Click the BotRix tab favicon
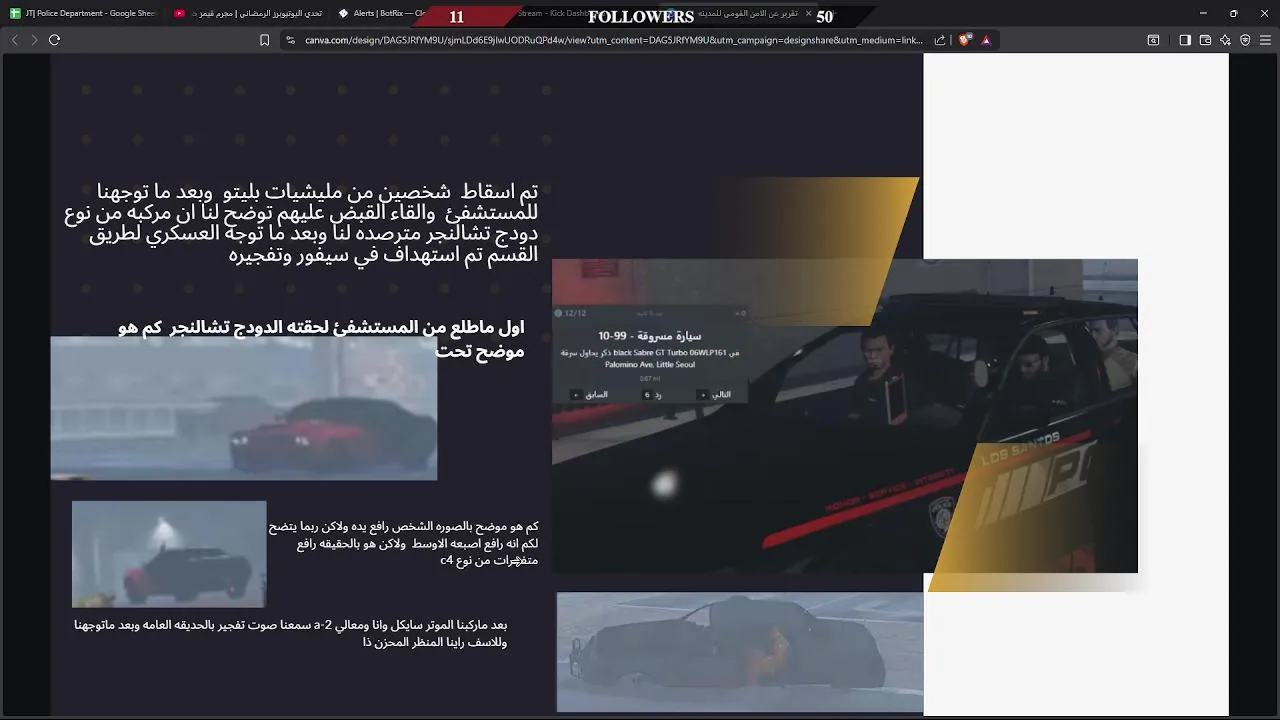Screen dimensions: 1280x720 [343, 13]
